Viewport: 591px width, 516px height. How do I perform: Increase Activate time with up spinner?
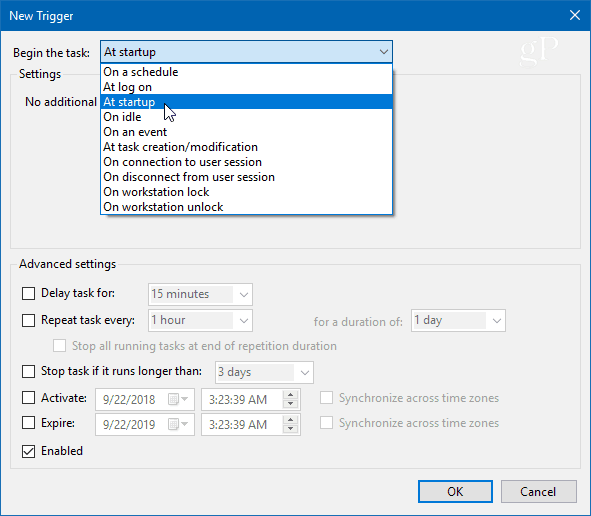click(x=290, y=395)
